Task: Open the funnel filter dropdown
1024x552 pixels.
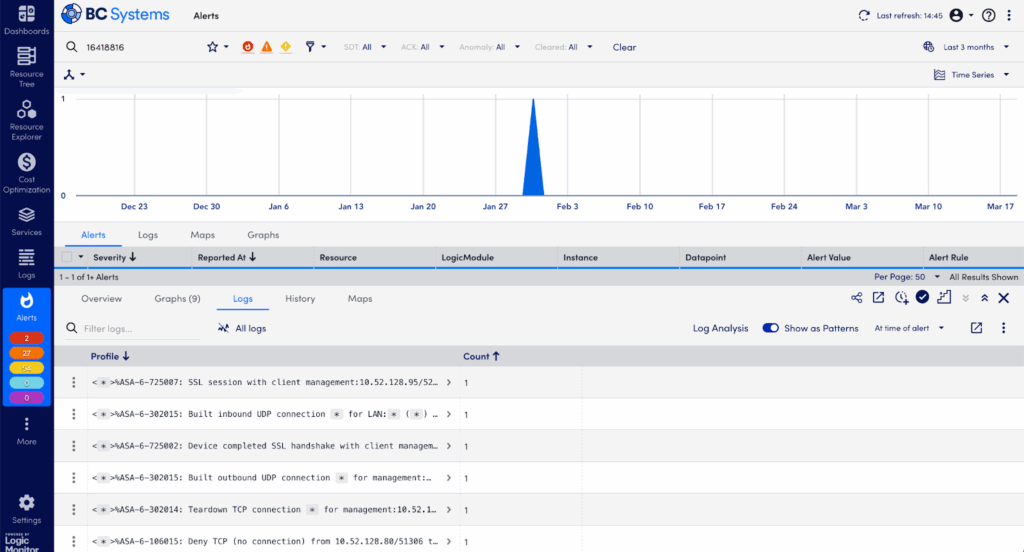Action: tap(315, 47)
